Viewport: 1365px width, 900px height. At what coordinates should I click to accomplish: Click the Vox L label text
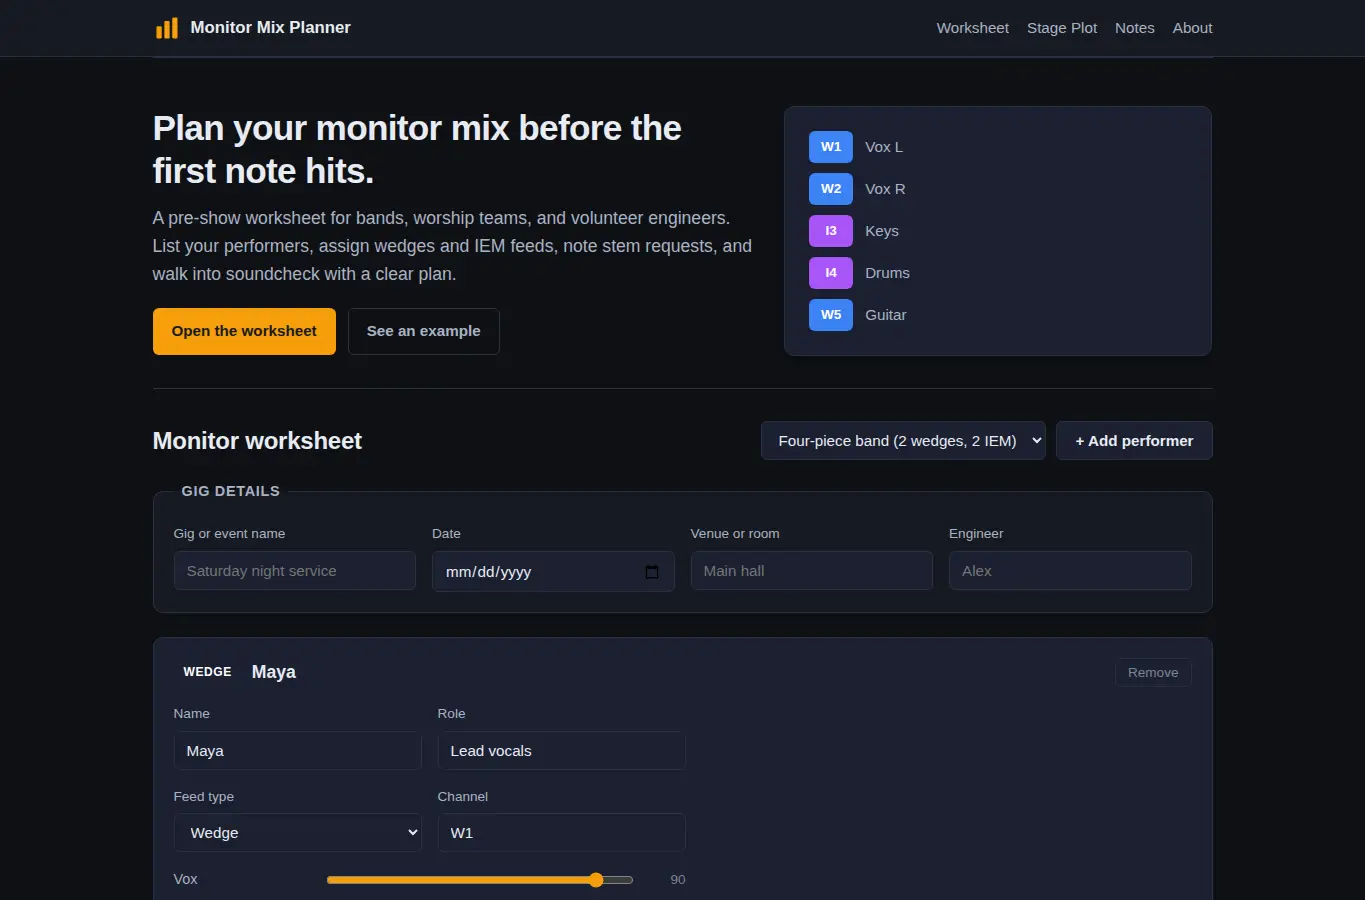[884, 147]
